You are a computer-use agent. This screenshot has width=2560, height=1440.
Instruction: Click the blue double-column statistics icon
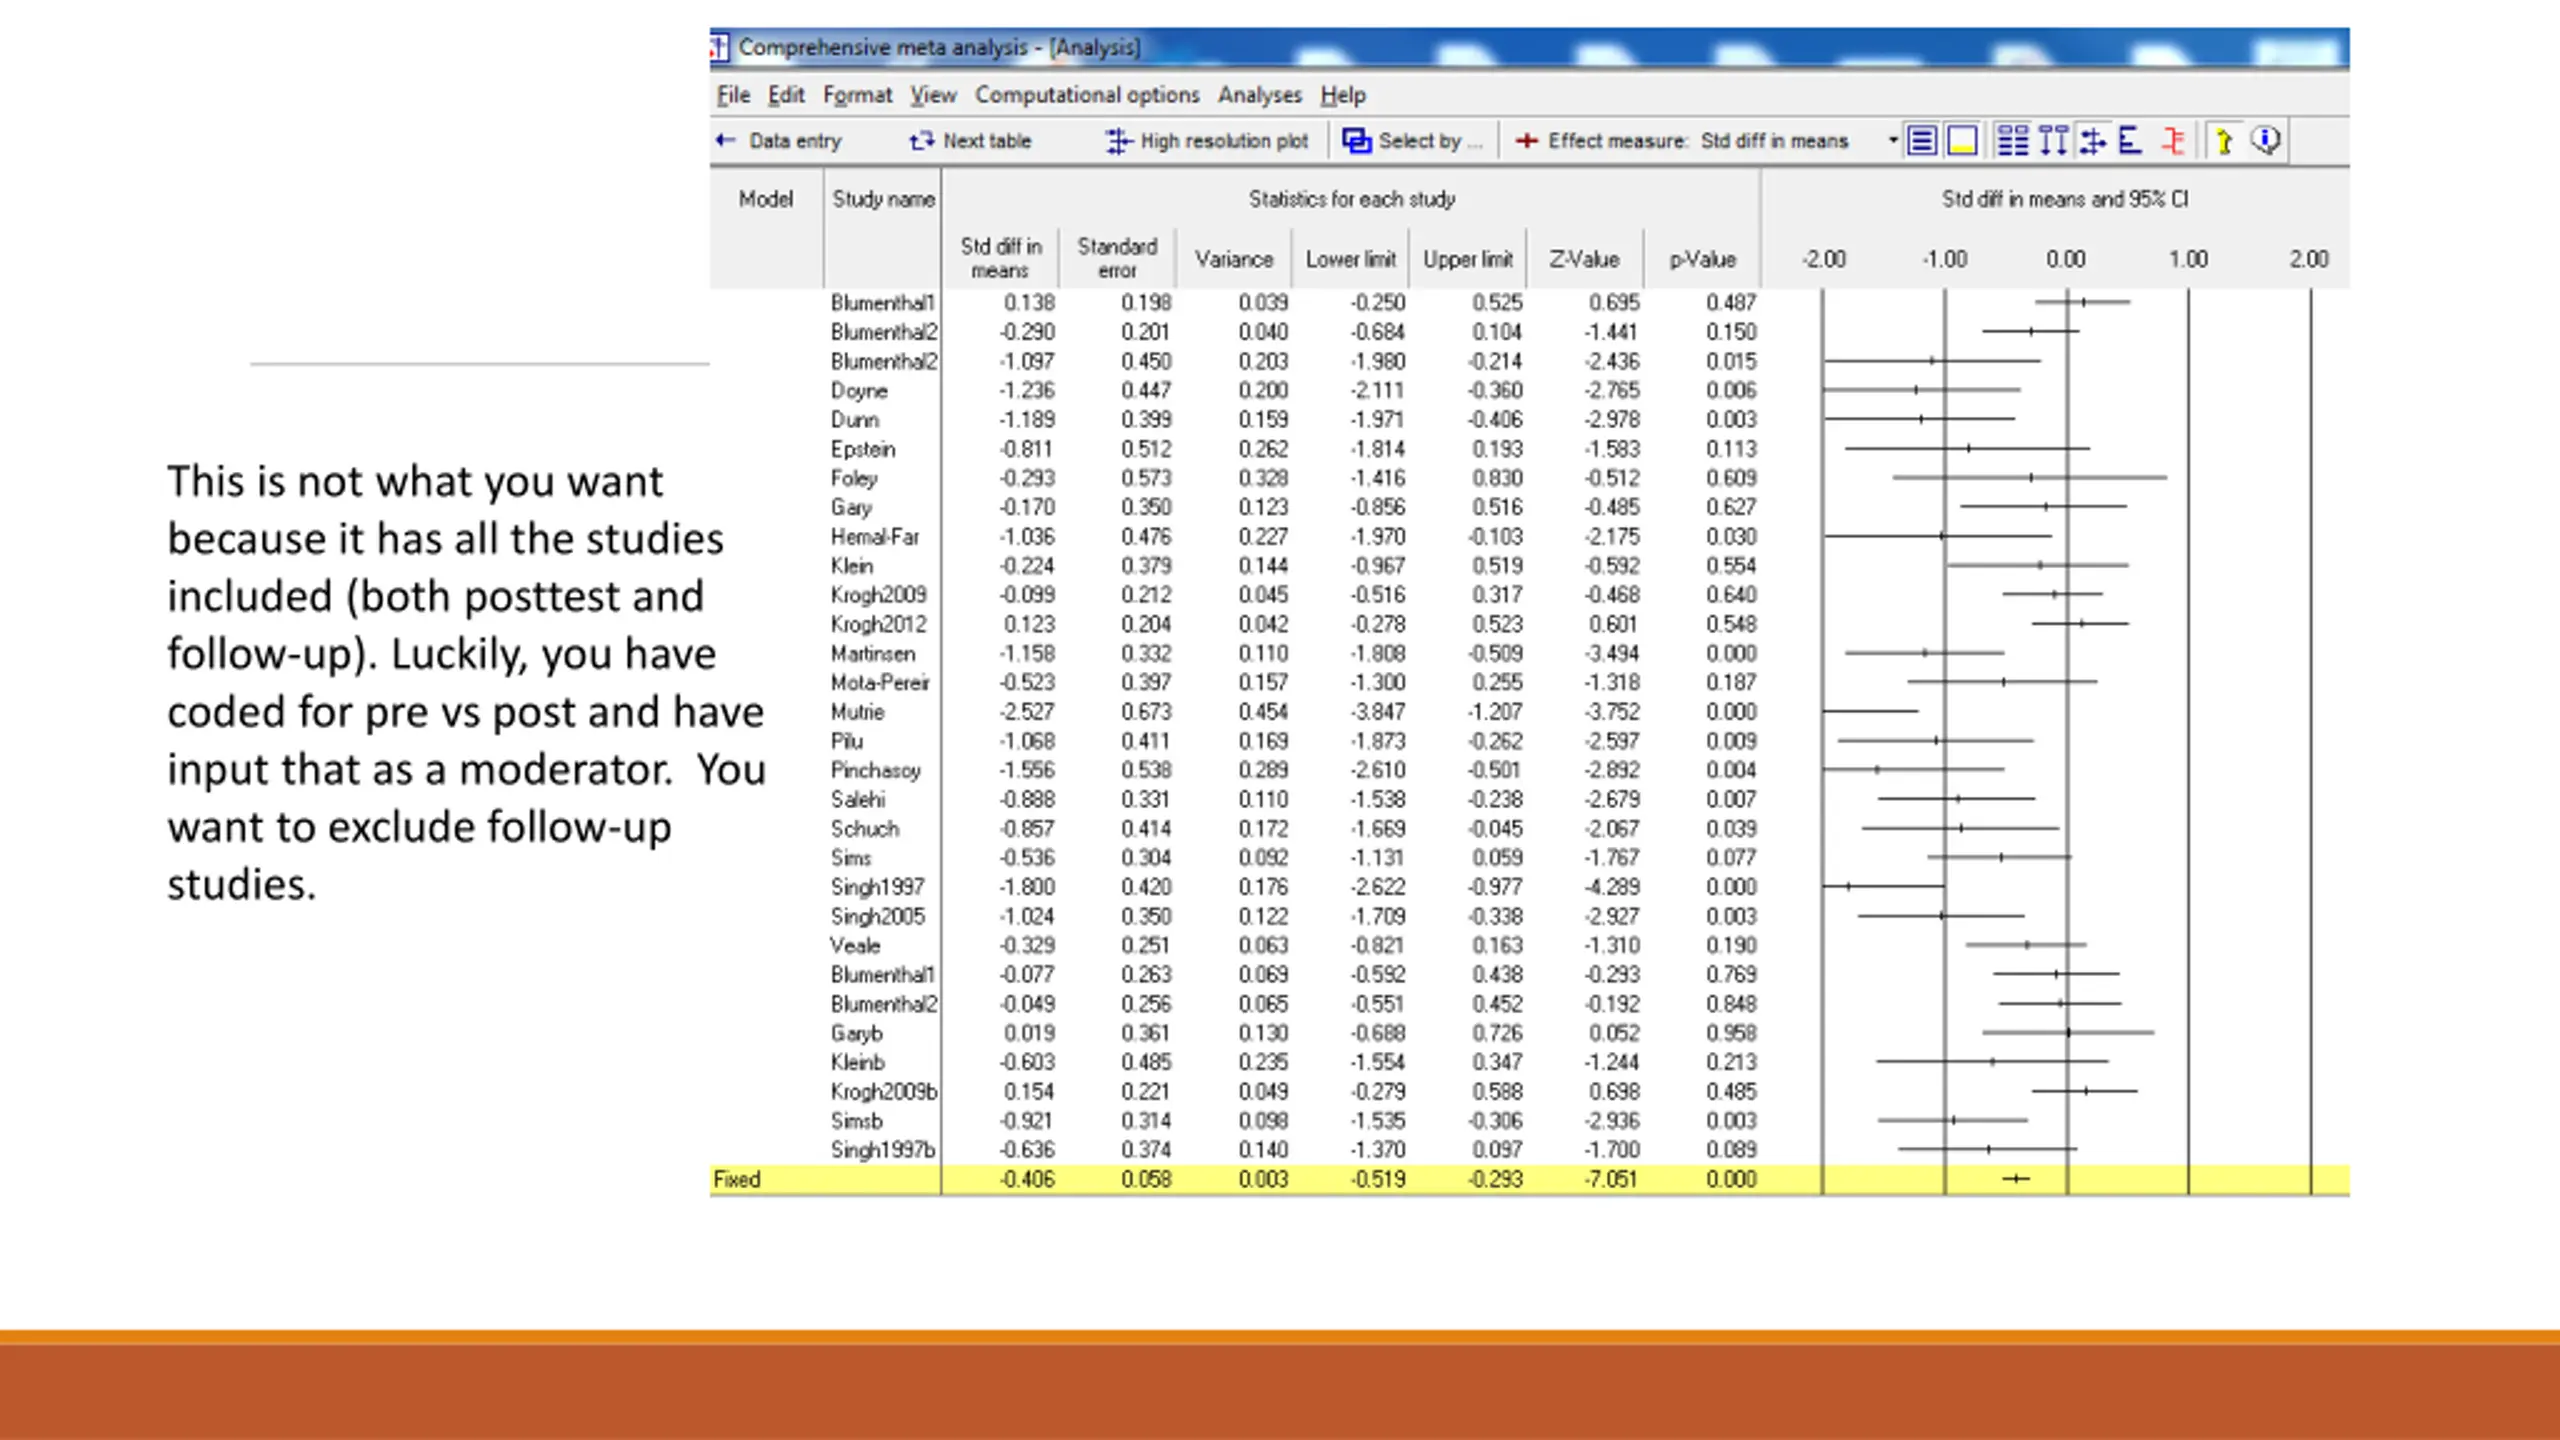pyautogui.click(x=2012, y=141)
